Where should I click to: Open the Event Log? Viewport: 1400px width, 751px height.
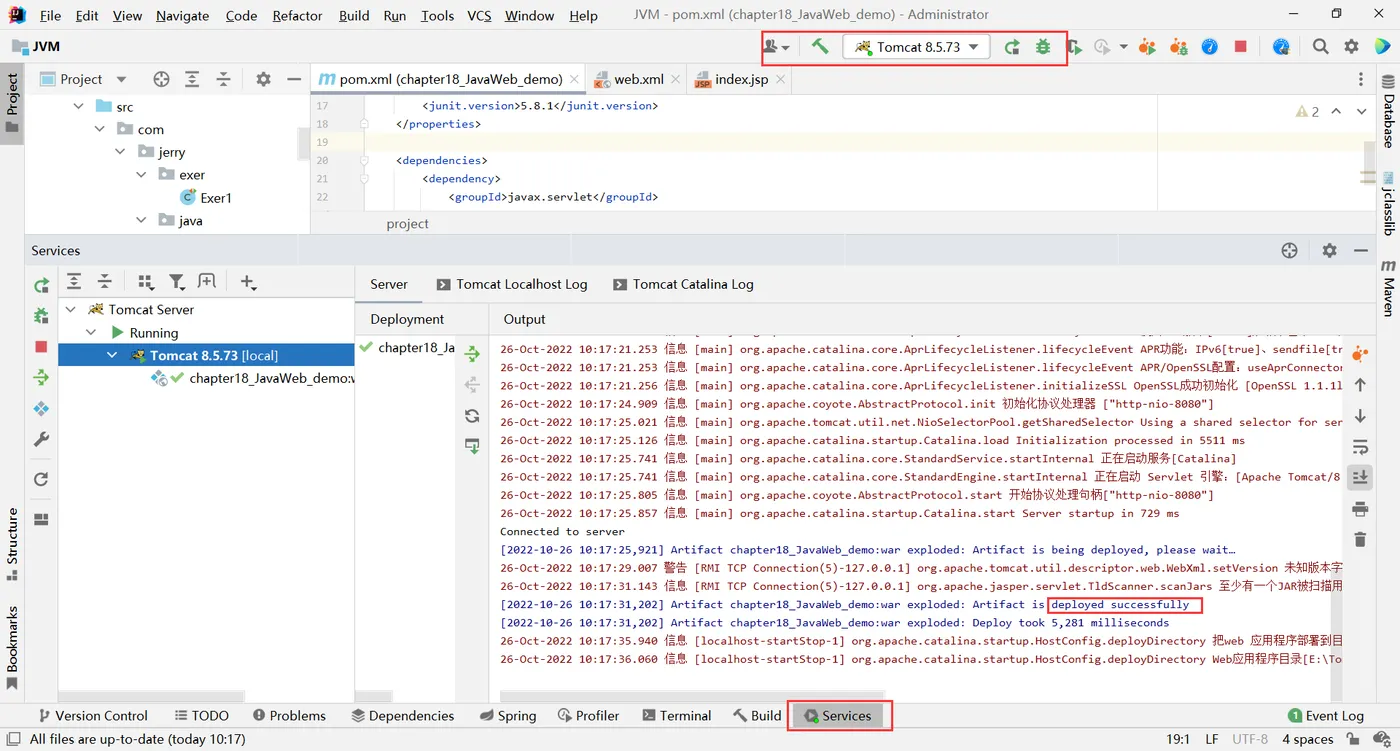click(1326, 716)
